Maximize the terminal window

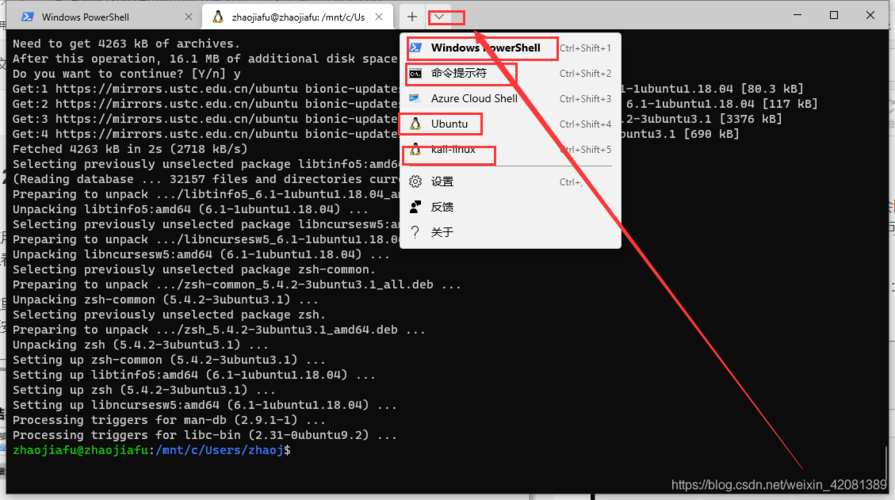pyautogui.click(x=834, y=15)
